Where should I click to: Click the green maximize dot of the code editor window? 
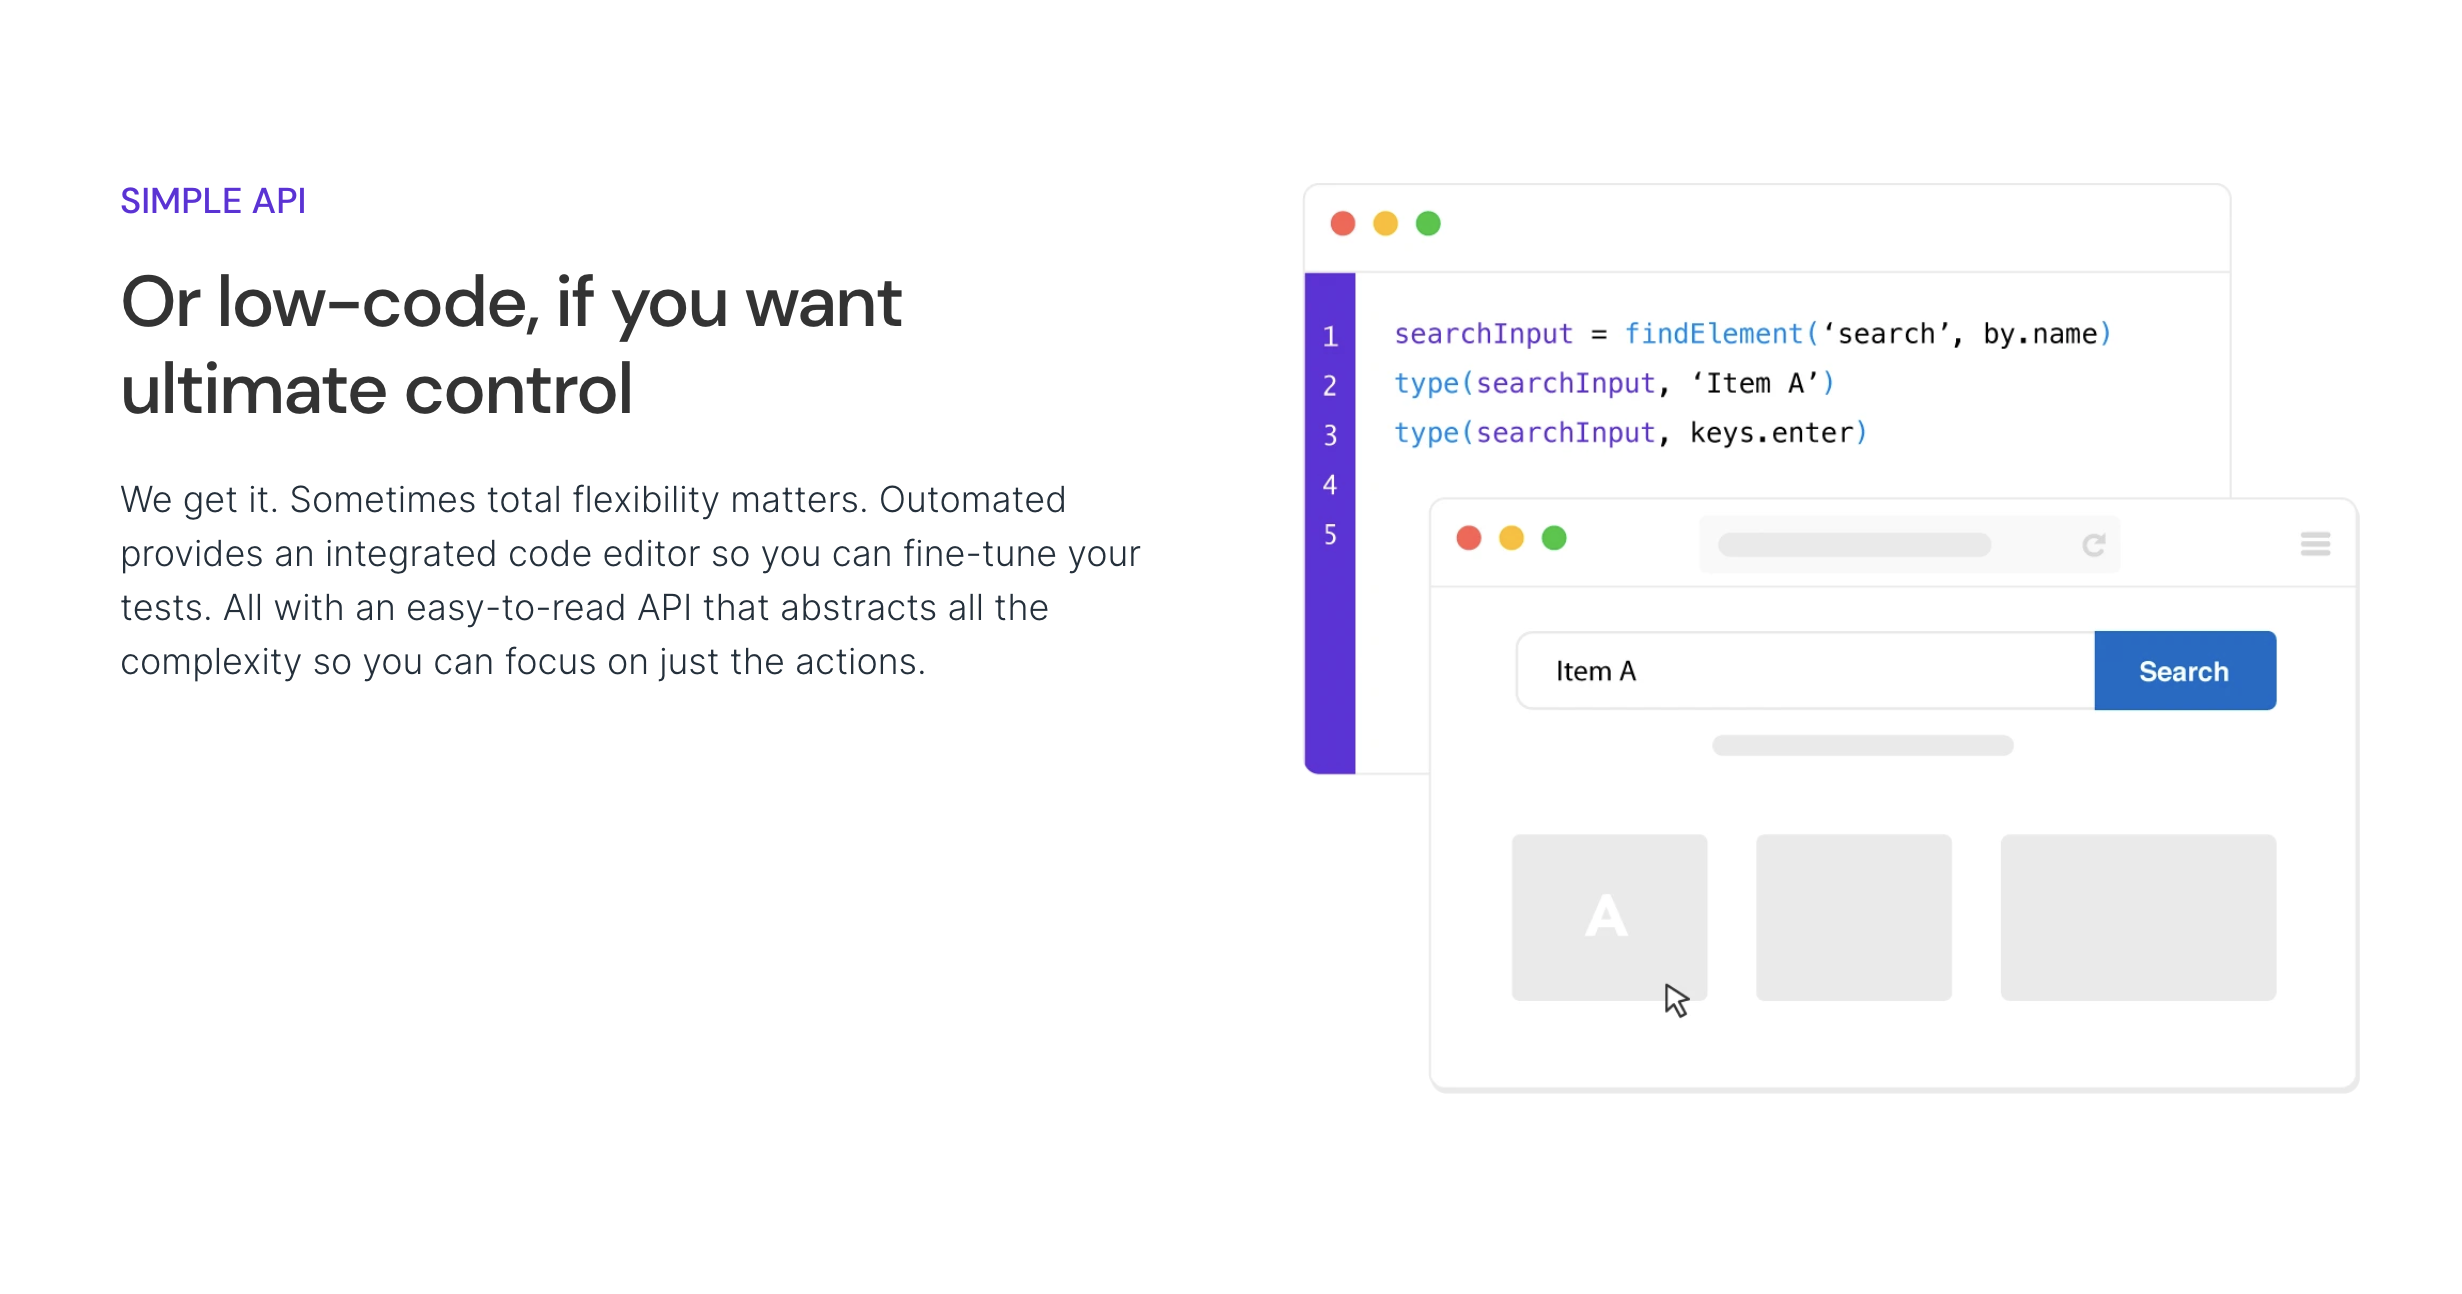pos(1428,223)
